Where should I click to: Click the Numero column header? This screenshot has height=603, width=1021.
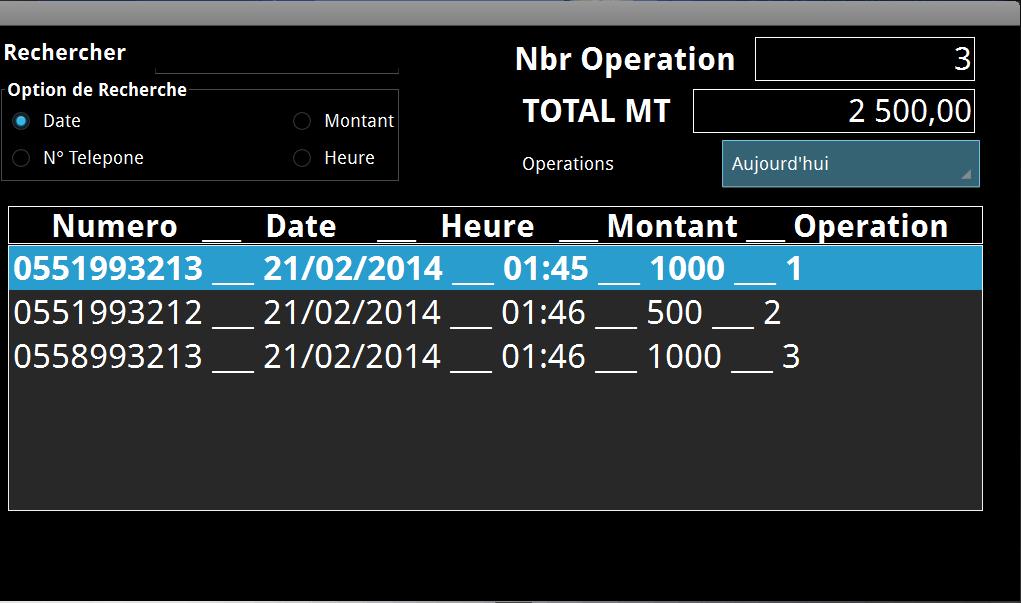(x=114, y=226)
